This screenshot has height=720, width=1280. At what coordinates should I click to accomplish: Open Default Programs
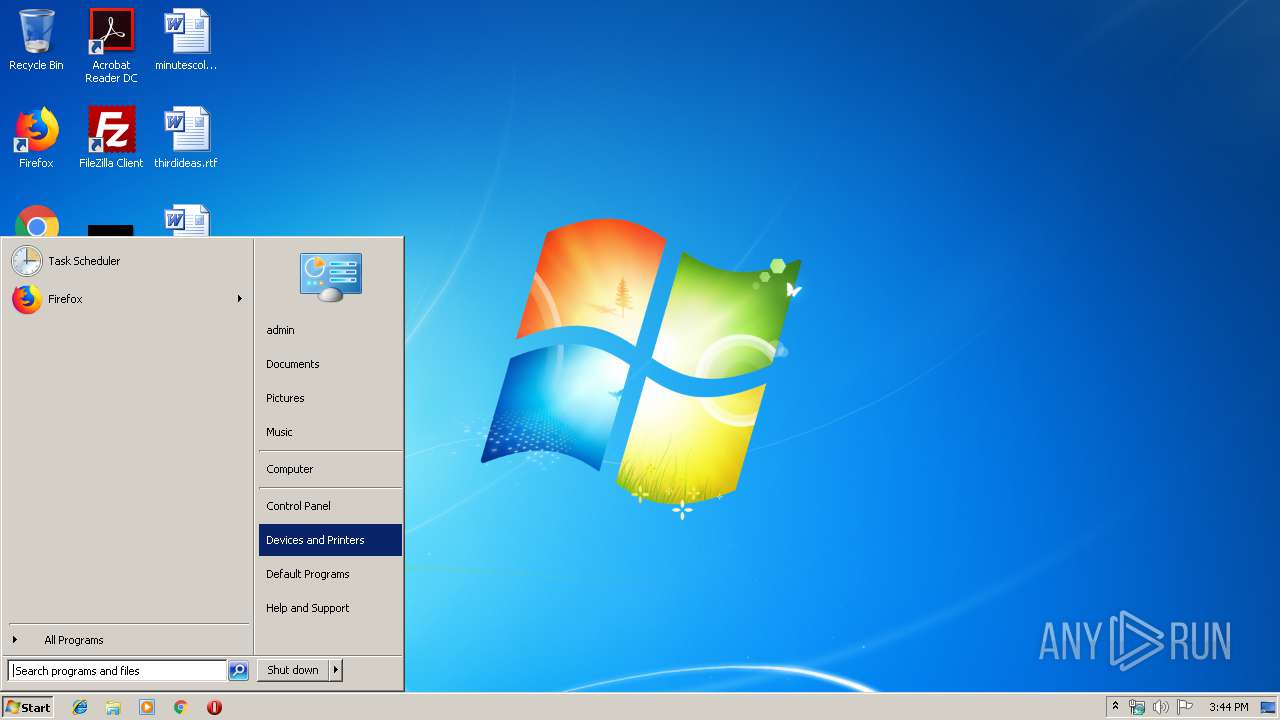330,574
